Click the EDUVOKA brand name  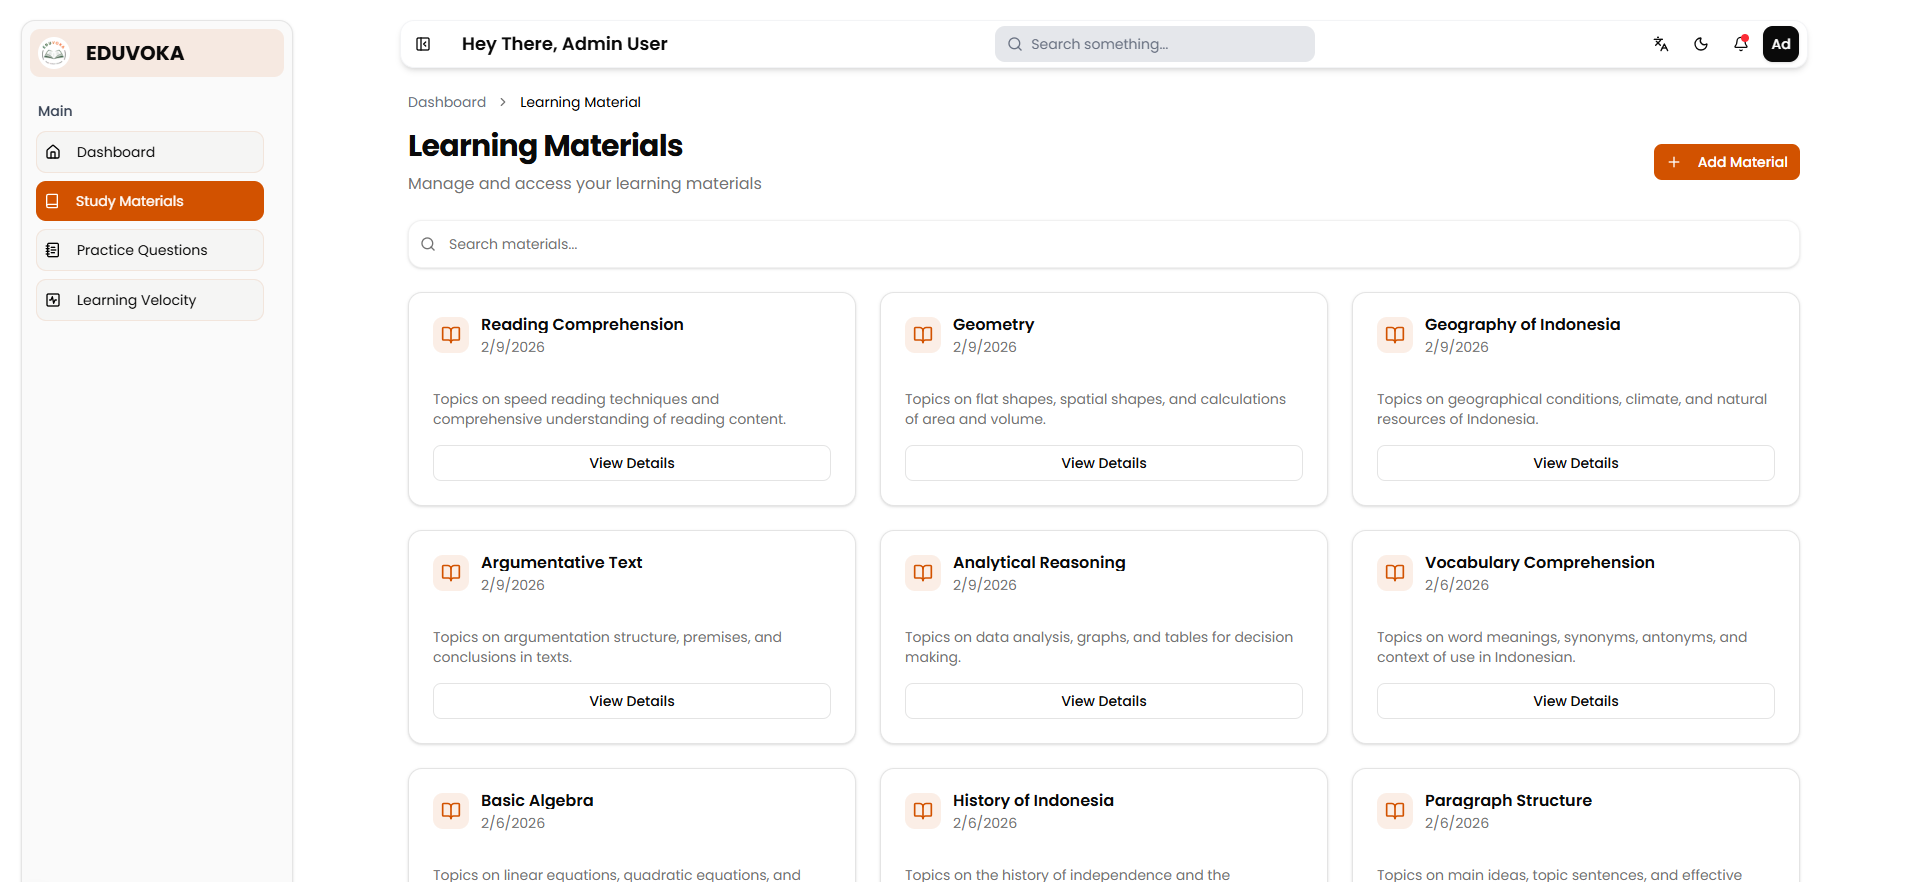pyautogui.click(x=135, y=53)
